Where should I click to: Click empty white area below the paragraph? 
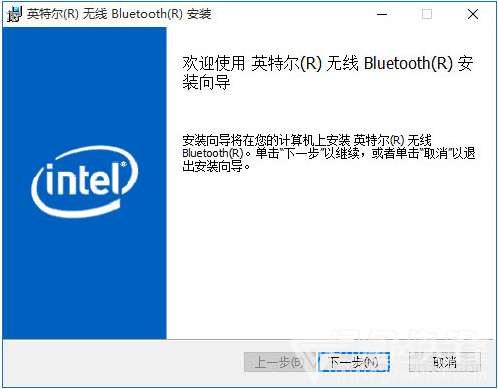330,255
